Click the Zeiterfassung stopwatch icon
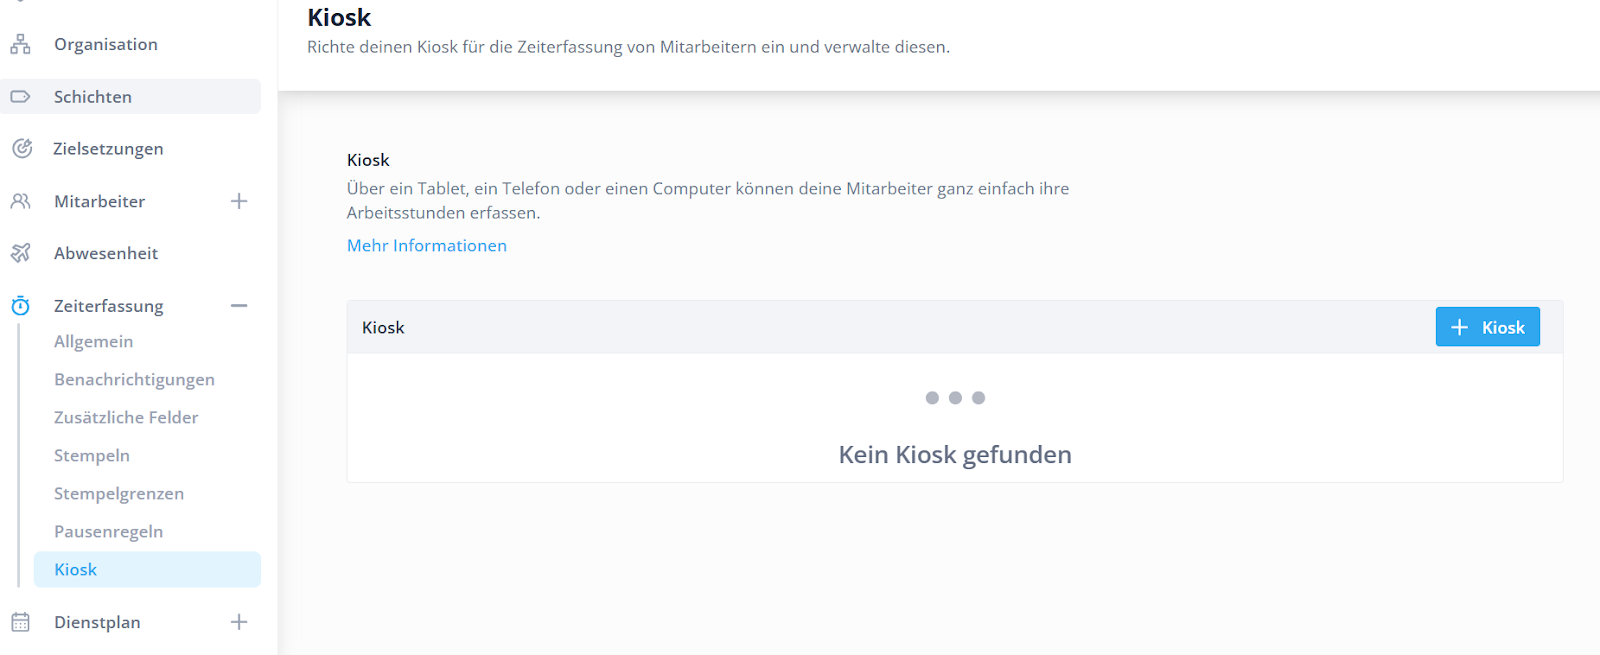1600x655 pixels. coord(20,306)
